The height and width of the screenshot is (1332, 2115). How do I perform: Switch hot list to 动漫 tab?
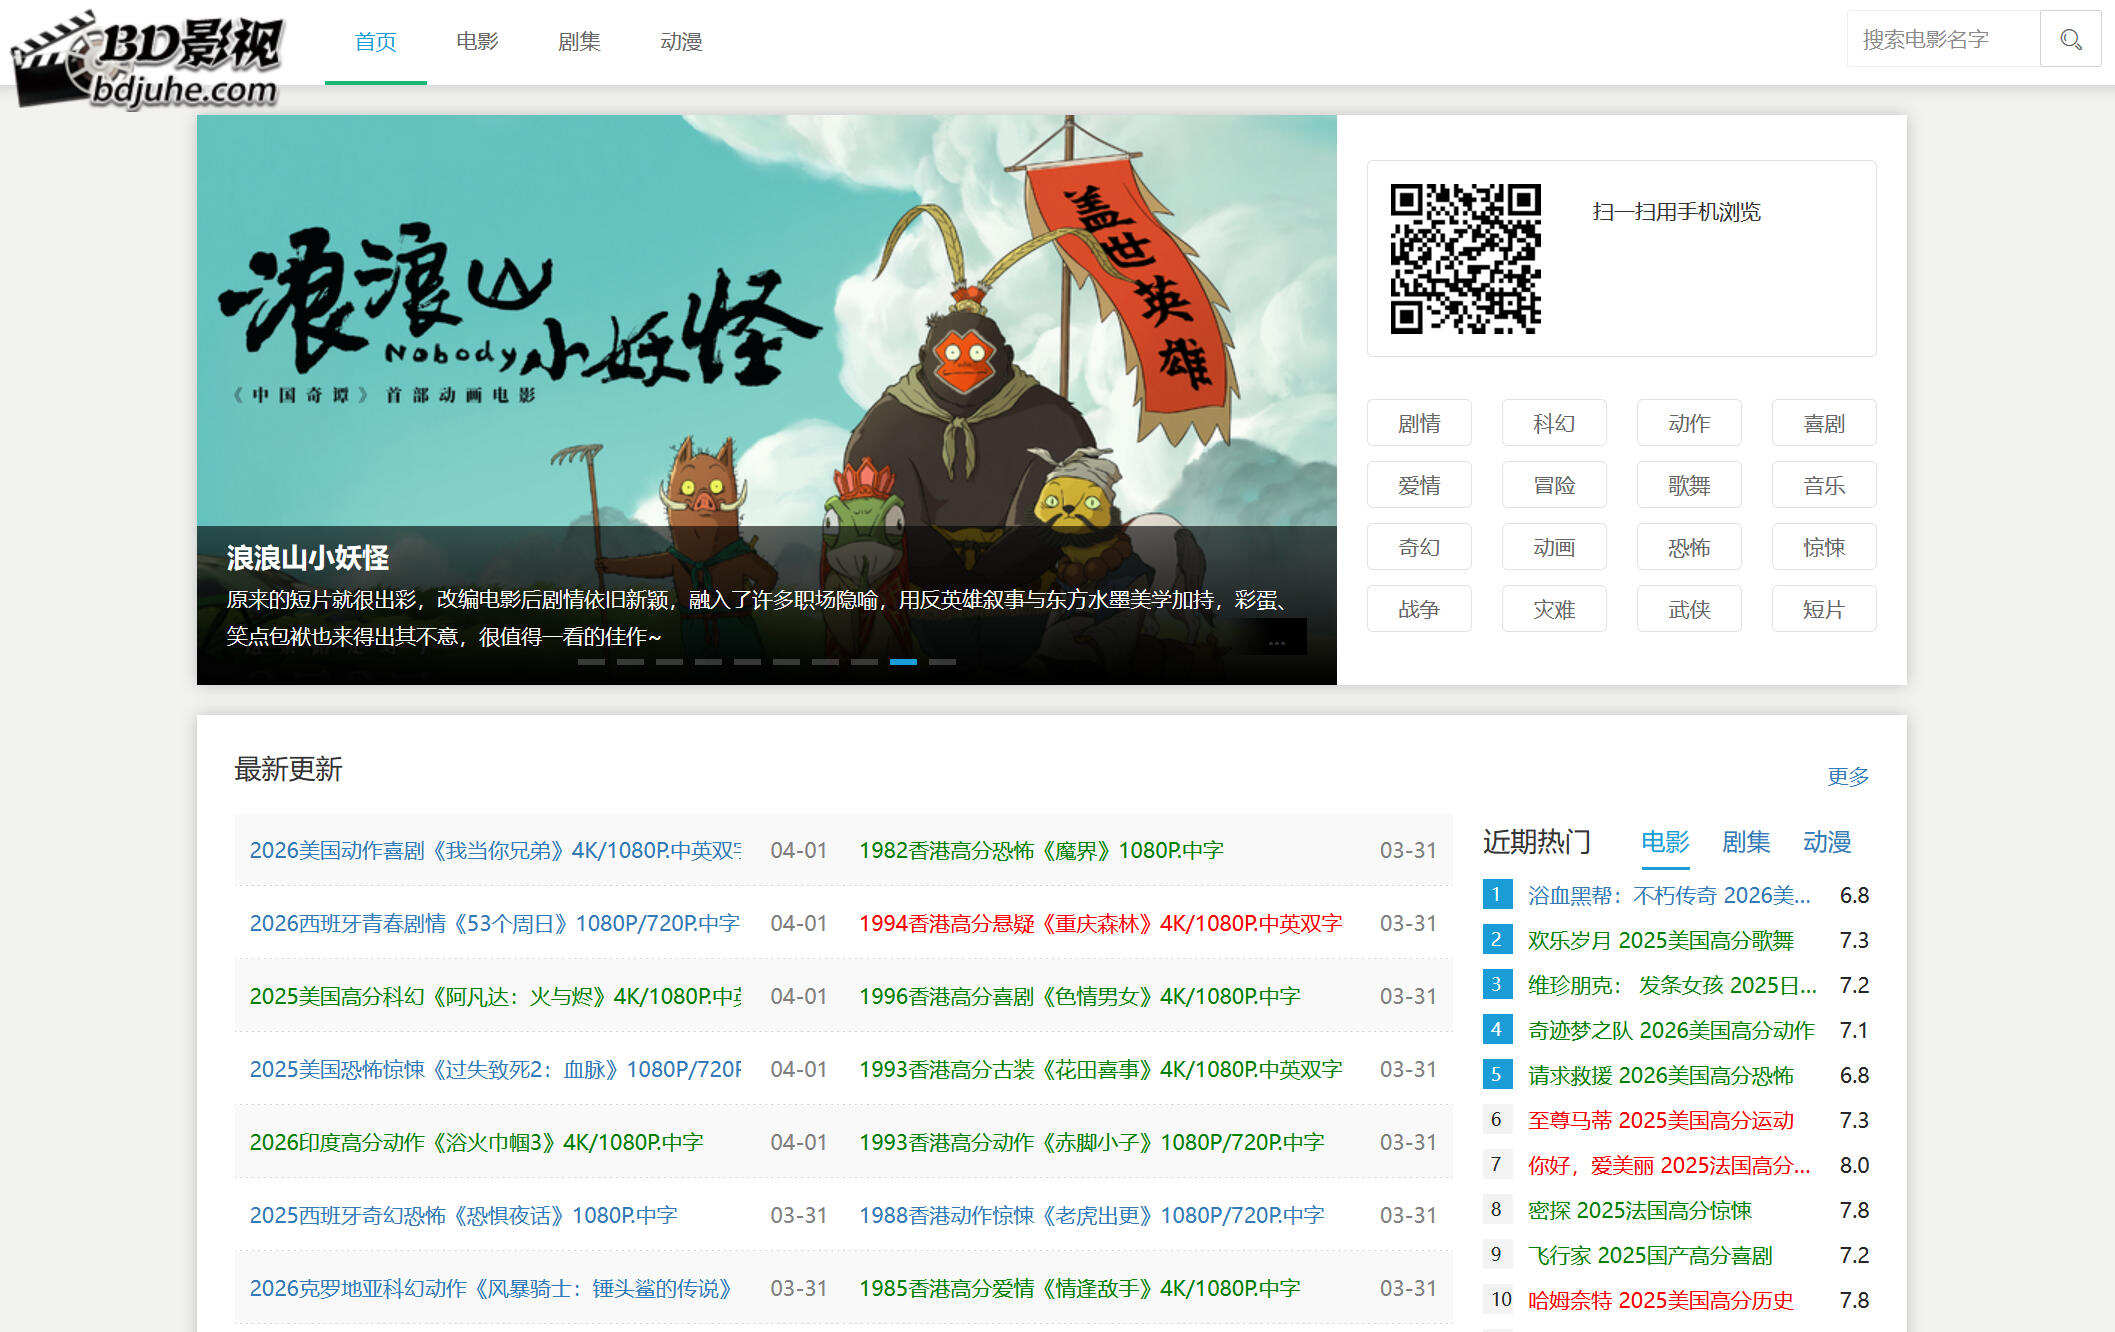(x=1827, y=842)
